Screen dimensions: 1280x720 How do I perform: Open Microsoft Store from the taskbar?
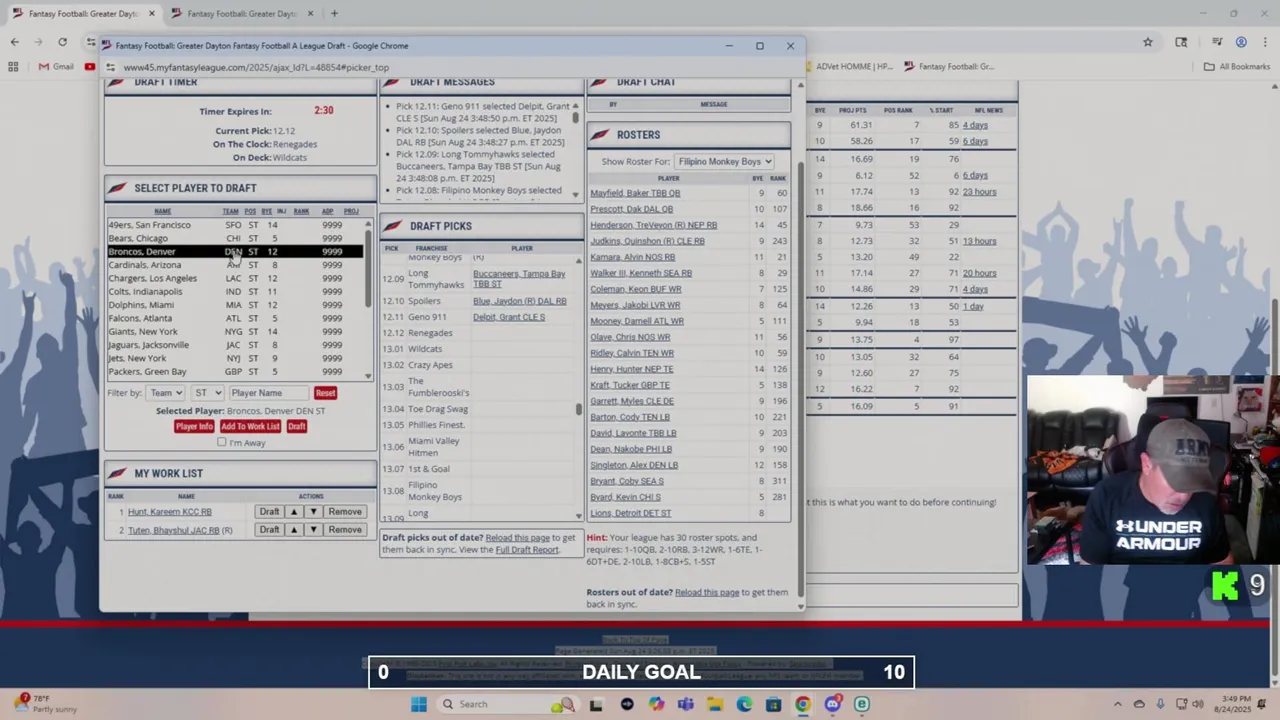click(x=773, y=704)
